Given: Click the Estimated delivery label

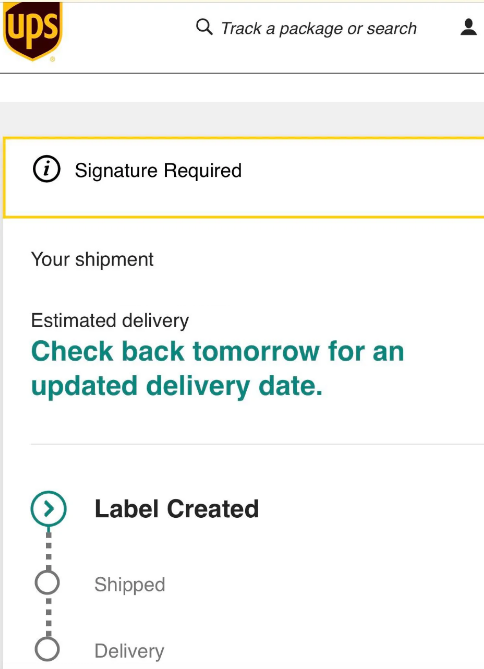Looking at the screenshot, I should (x=110, y=320).
